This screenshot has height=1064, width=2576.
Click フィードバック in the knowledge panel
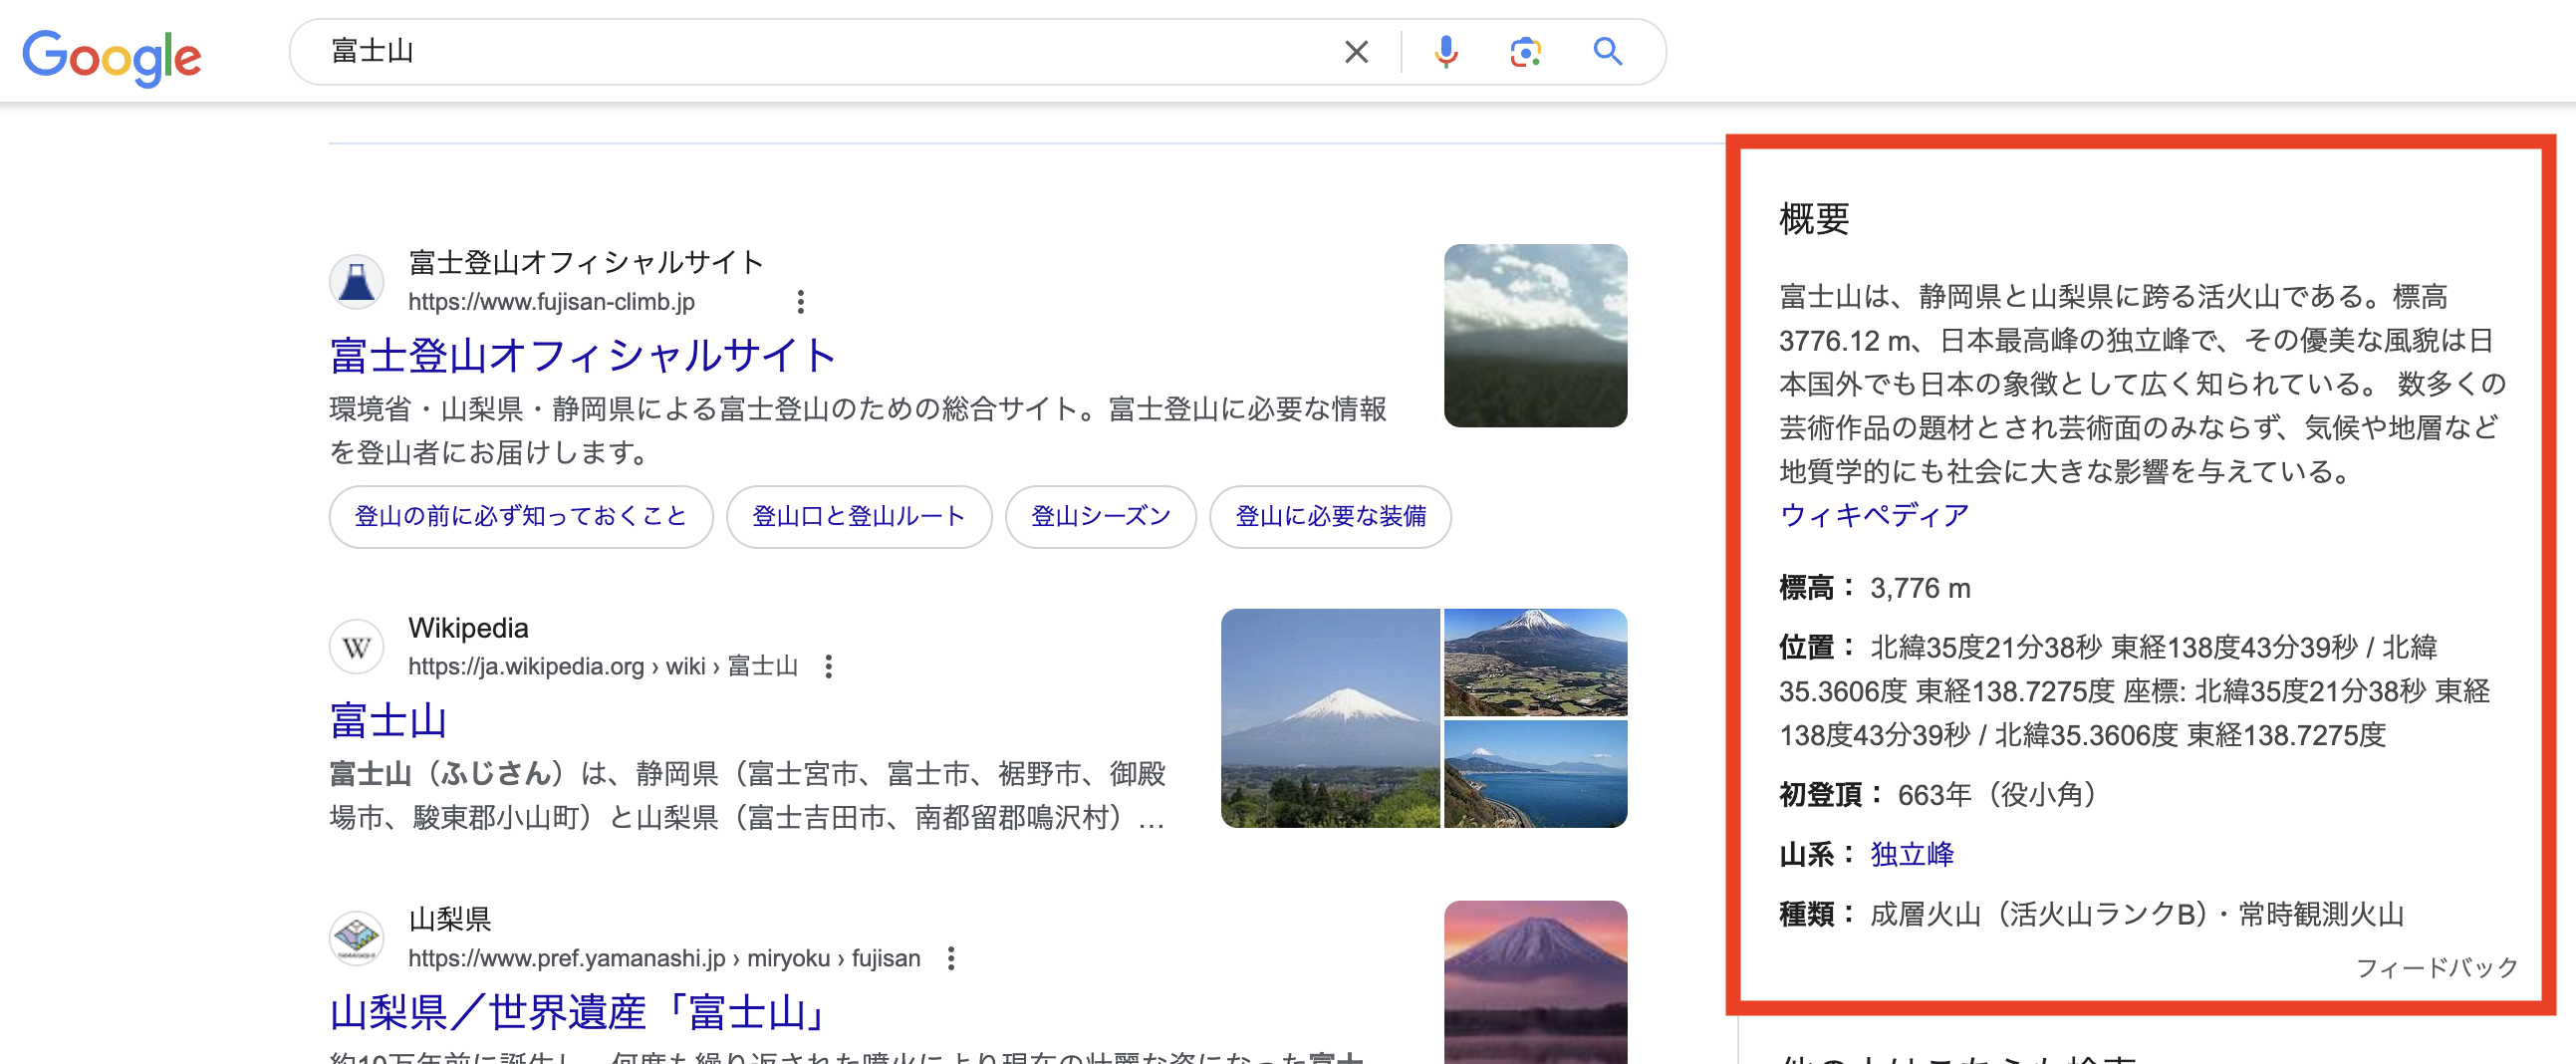tap(2436, 967)
